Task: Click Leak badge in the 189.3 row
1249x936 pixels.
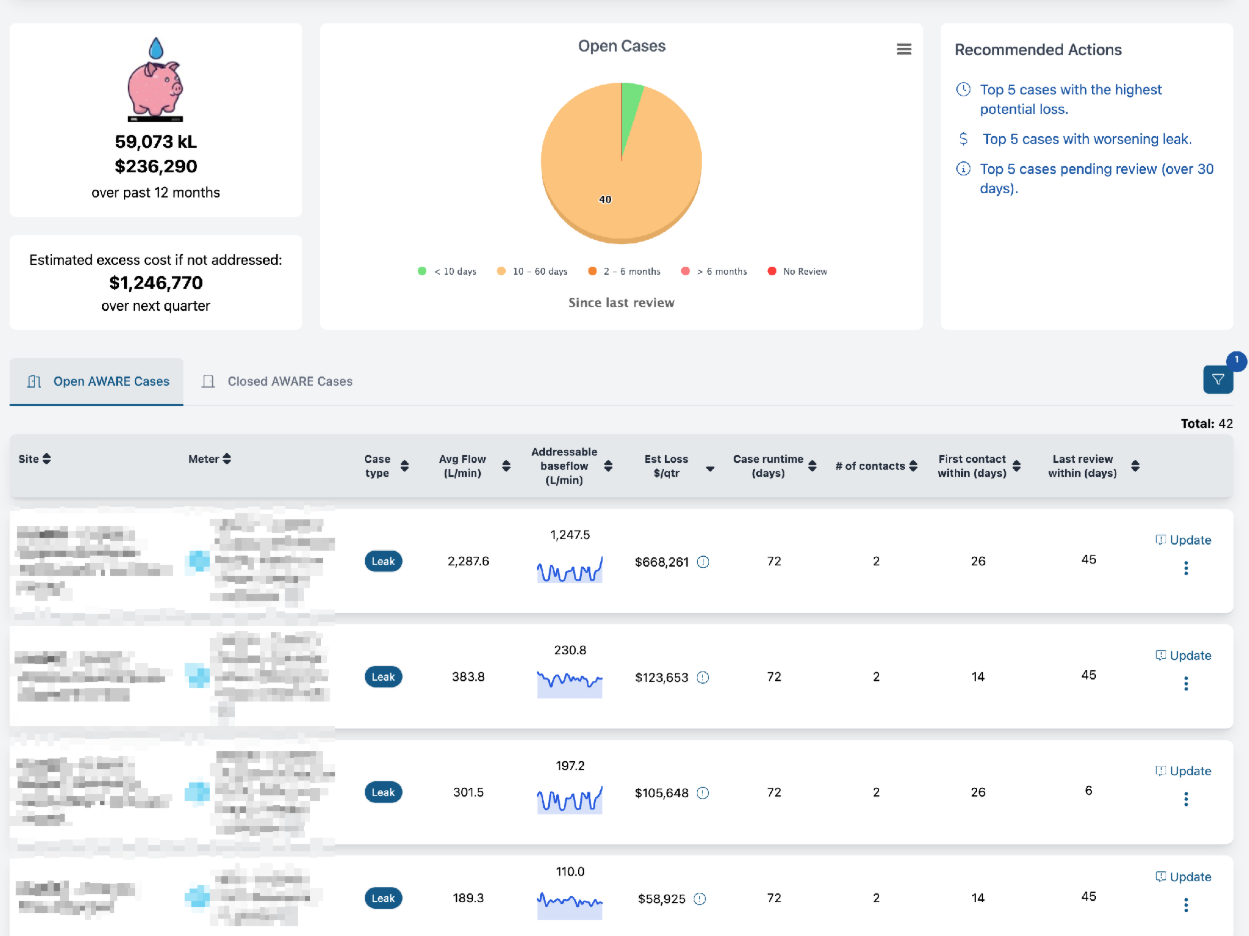Action: [x=383, y=898]
